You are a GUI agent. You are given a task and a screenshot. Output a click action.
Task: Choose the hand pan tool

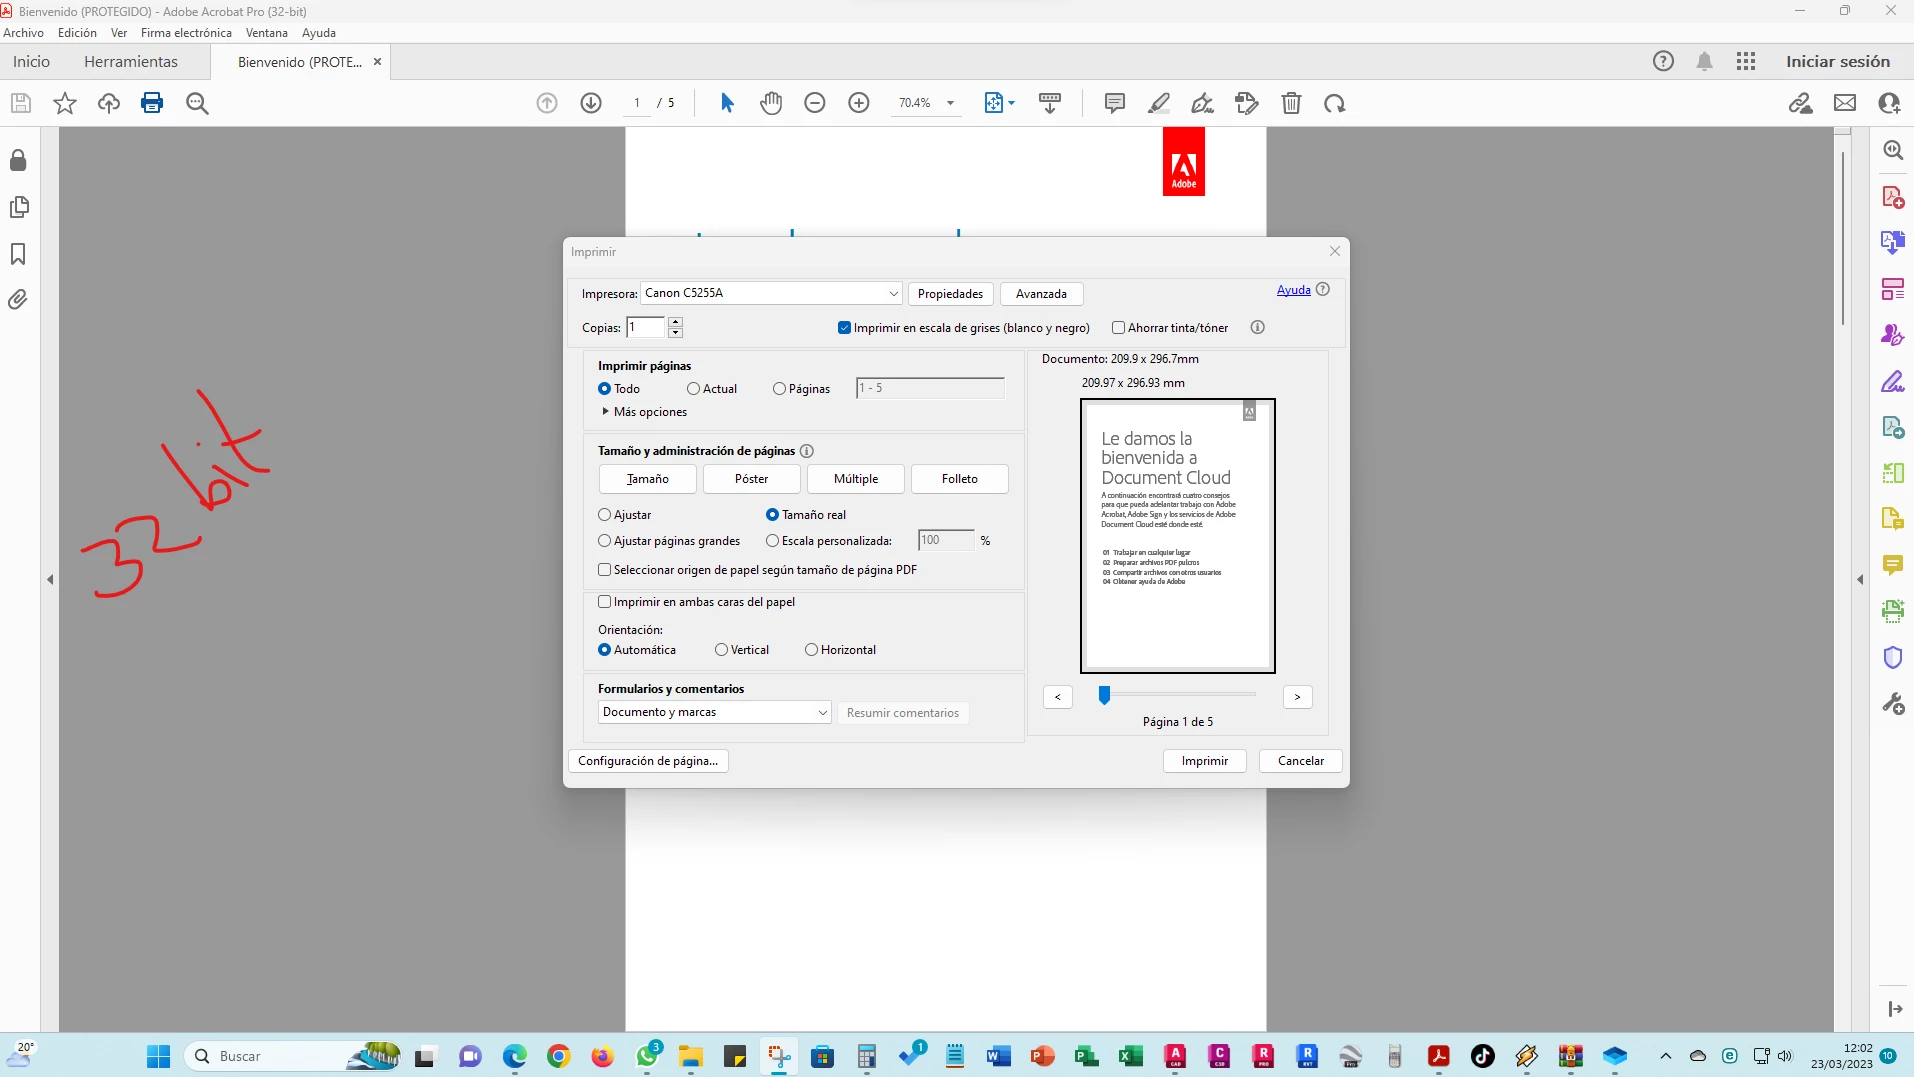click(x=771, y=103)
